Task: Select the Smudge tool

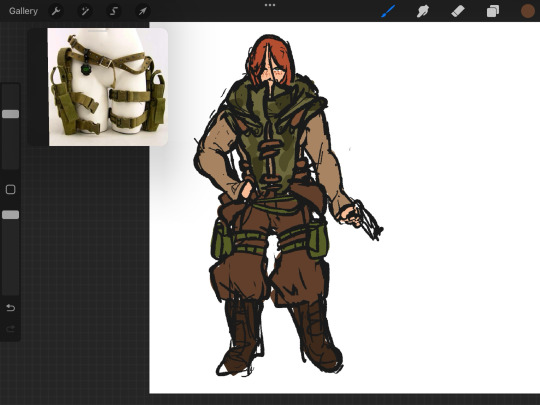Action: (423, 11)
